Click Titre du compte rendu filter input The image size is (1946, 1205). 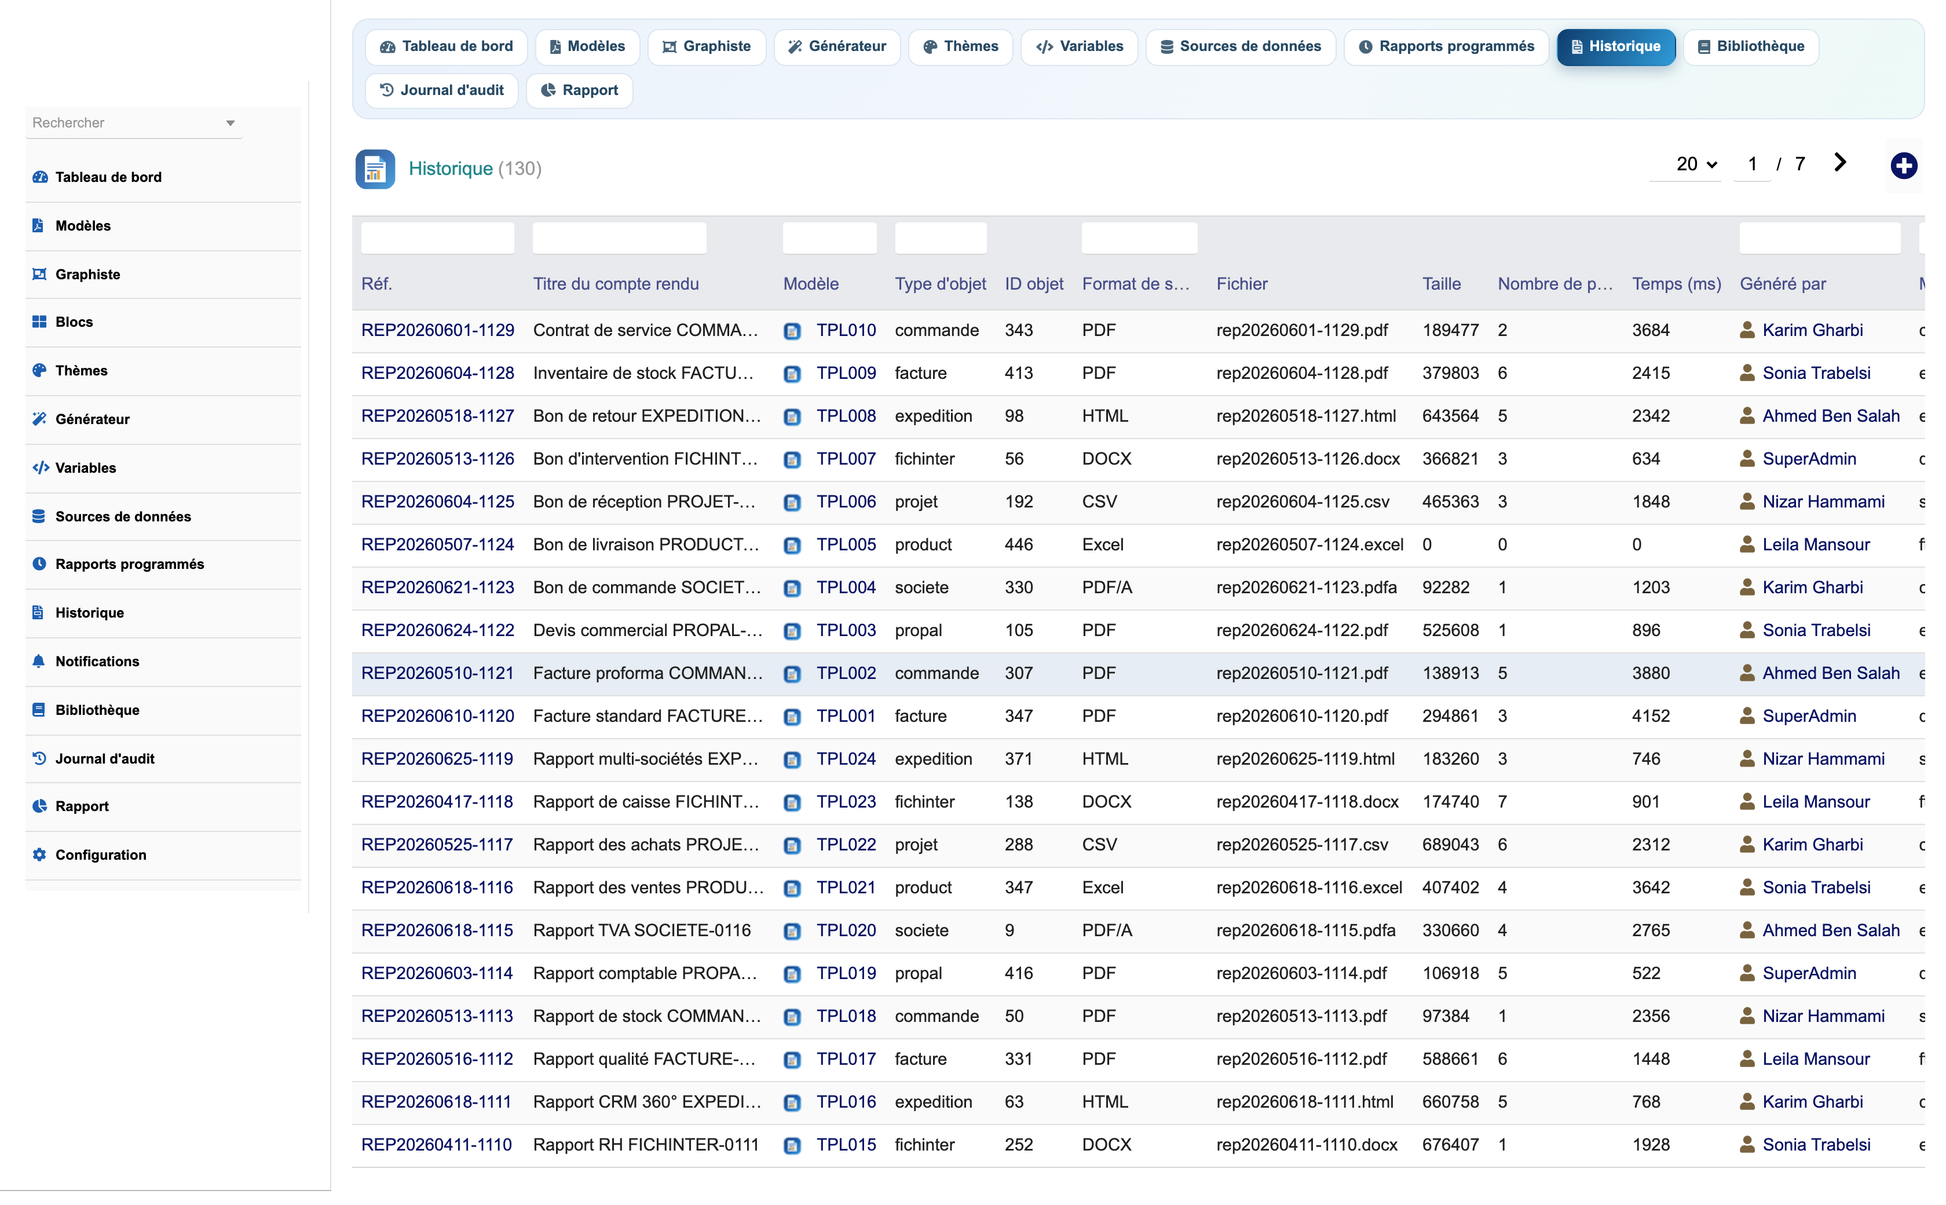[x=619, y=238]
